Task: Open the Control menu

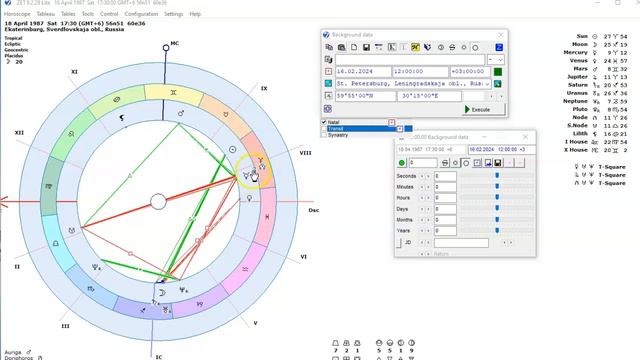Action: coord(109,14)
